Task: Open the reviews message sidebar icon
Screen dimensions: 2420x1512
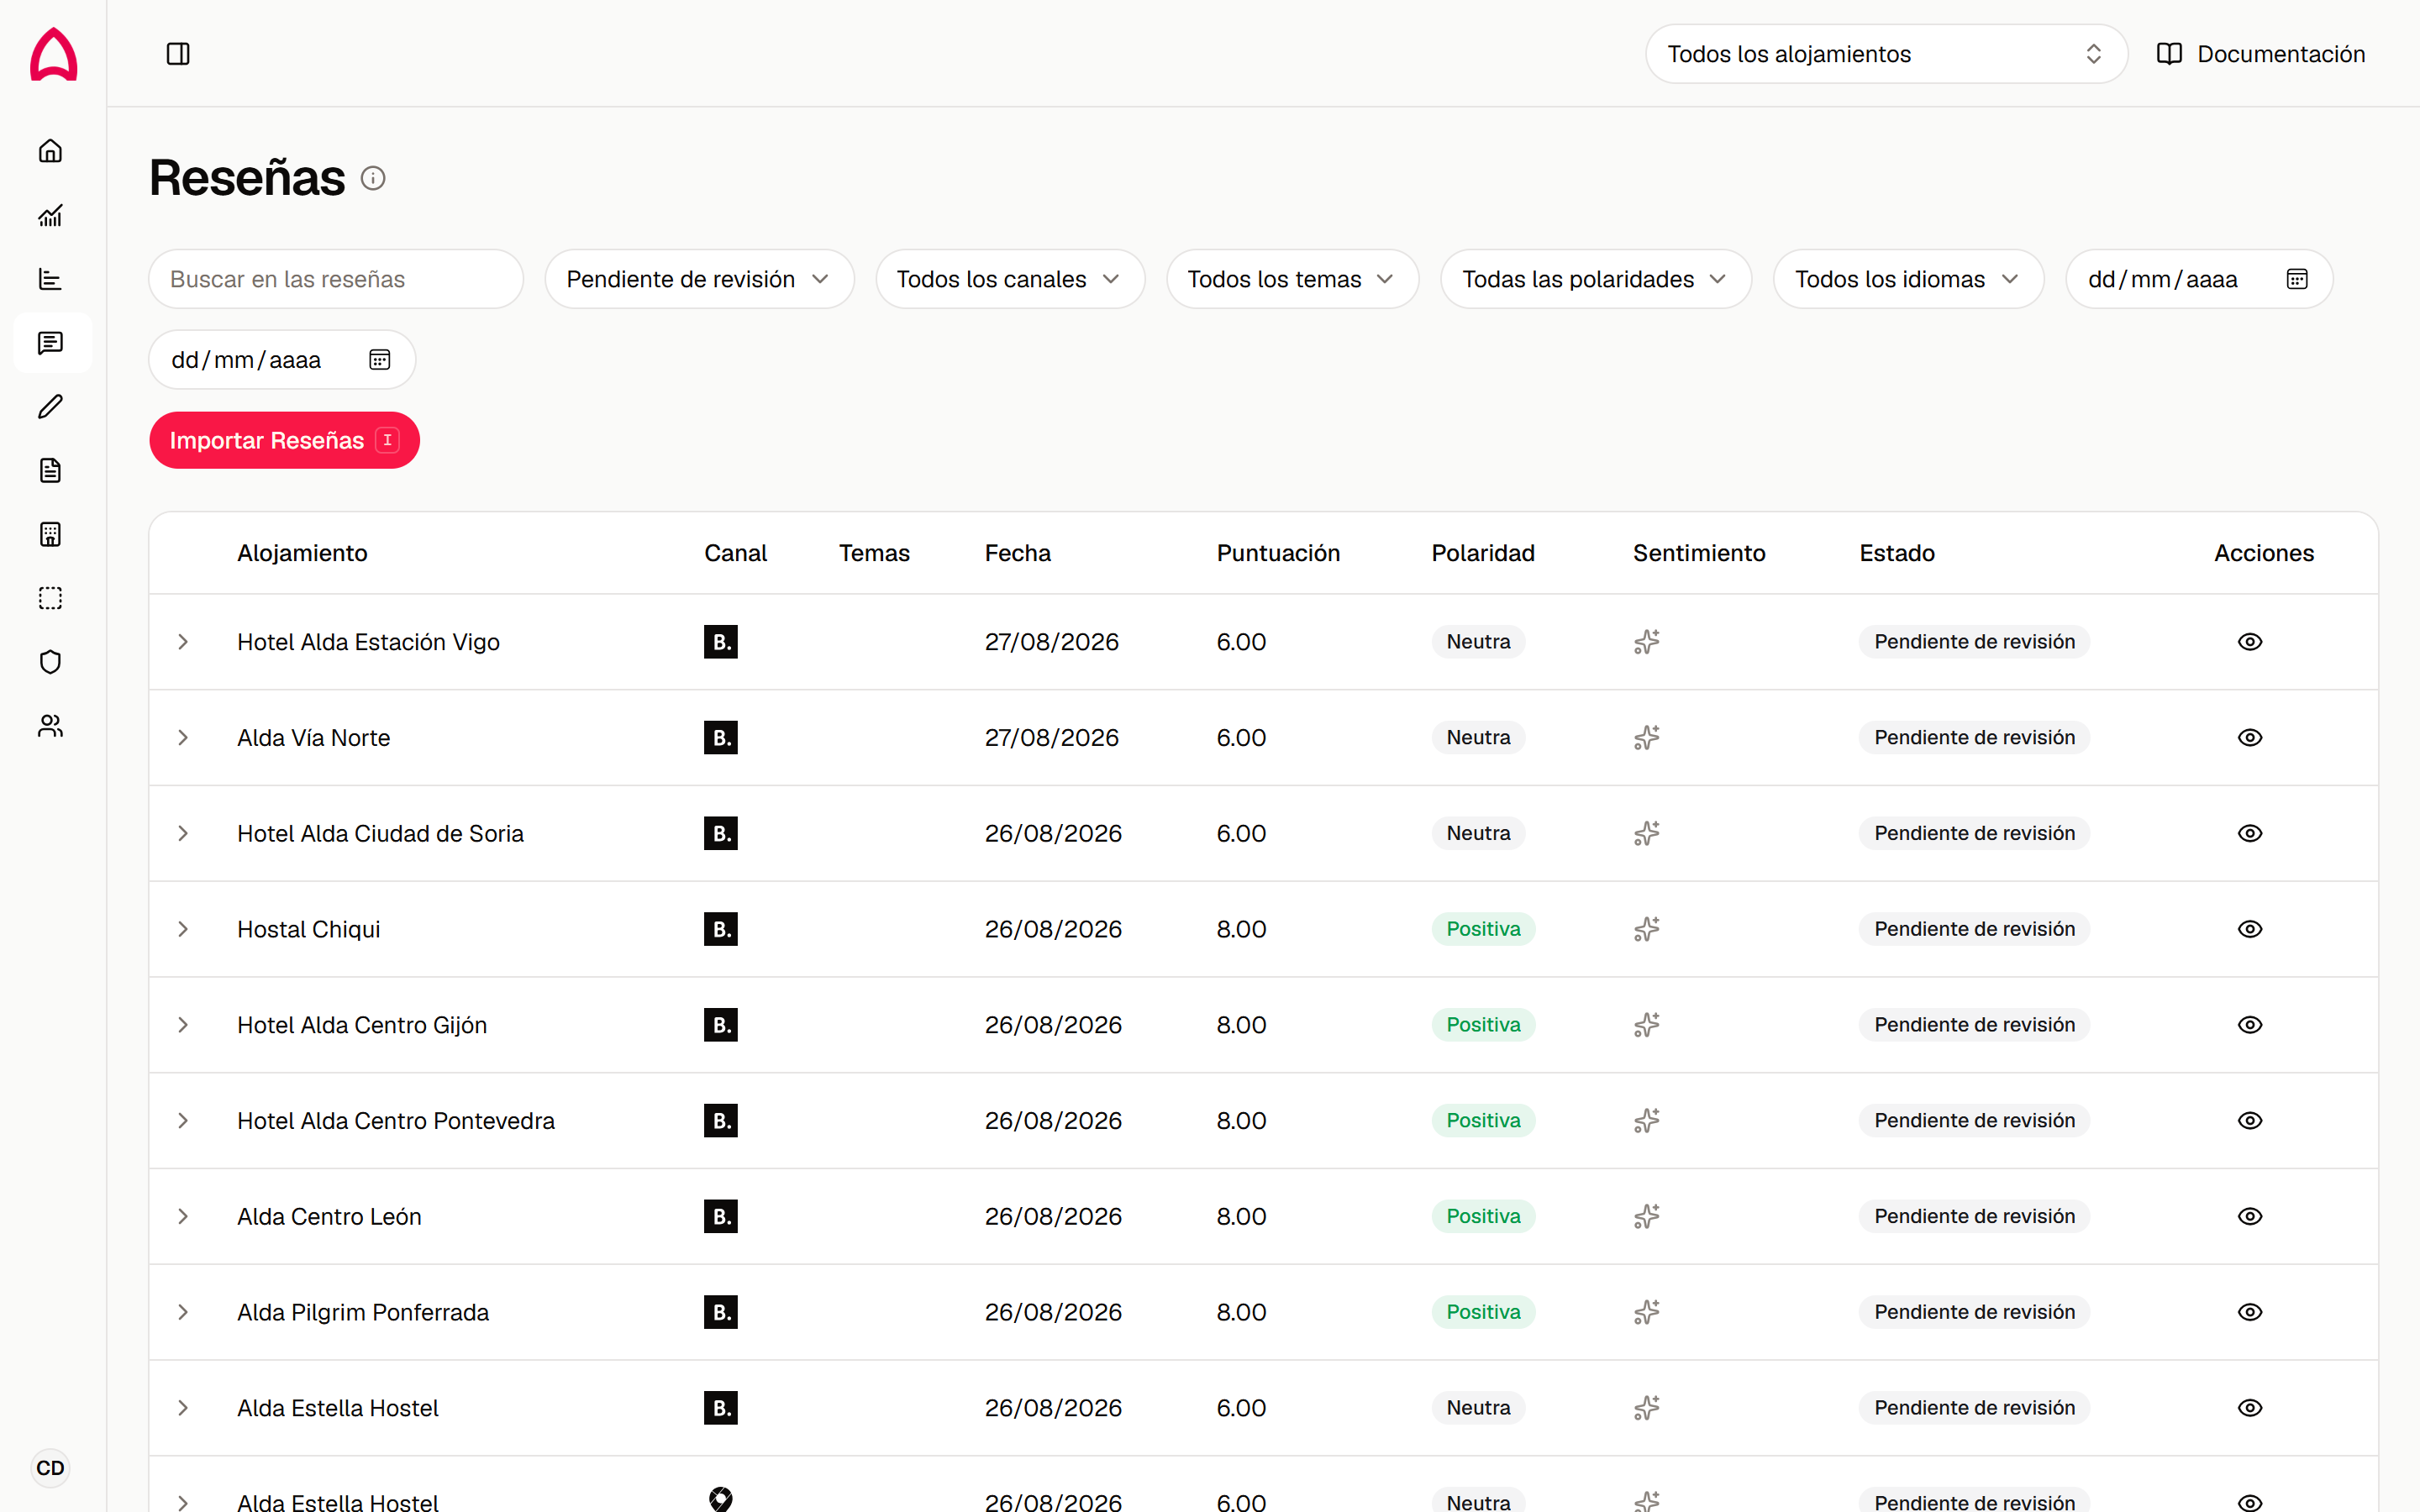Action: tap(51, 343)
